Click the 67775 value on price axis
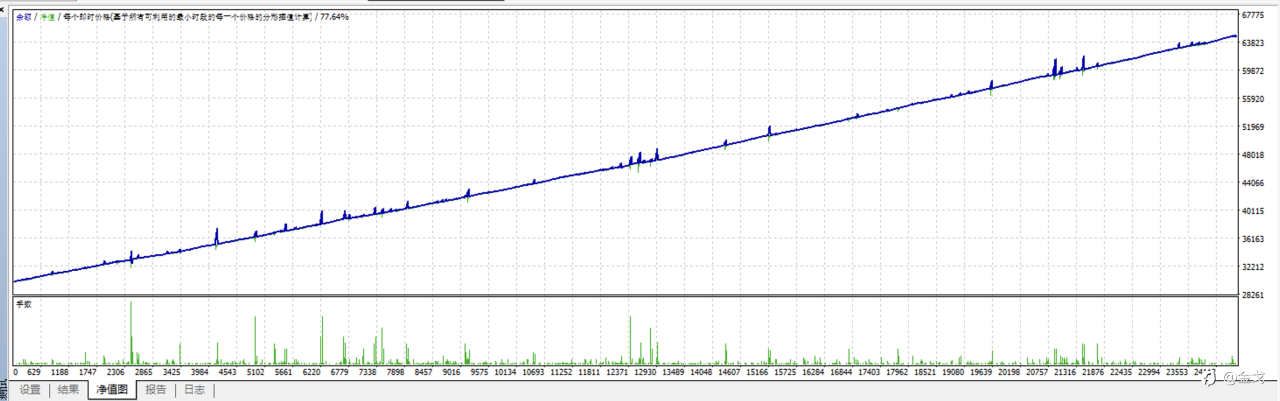 pyautogui.click(x=1254, y=16)
